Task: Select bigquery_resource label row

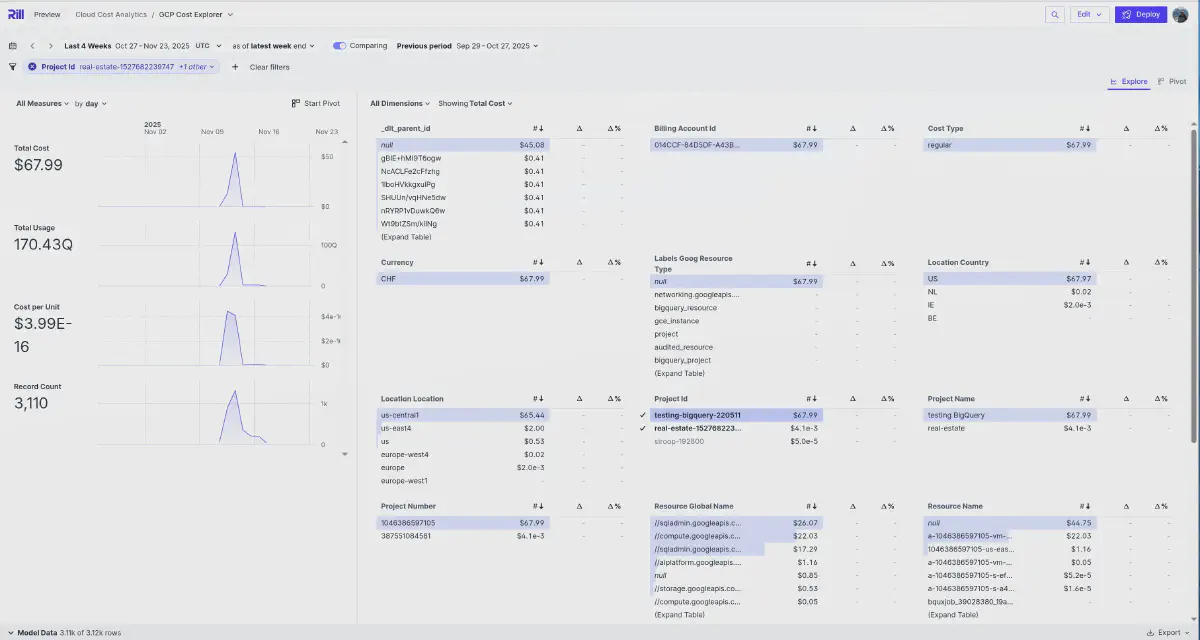Action: point(737,308)
